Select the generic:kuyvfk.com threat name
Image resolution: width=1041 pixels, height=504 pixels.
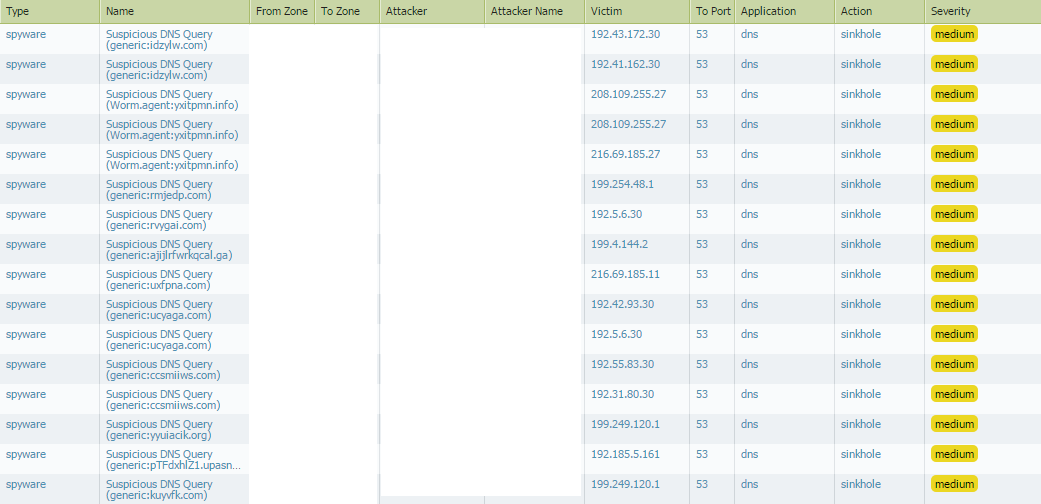159,490
